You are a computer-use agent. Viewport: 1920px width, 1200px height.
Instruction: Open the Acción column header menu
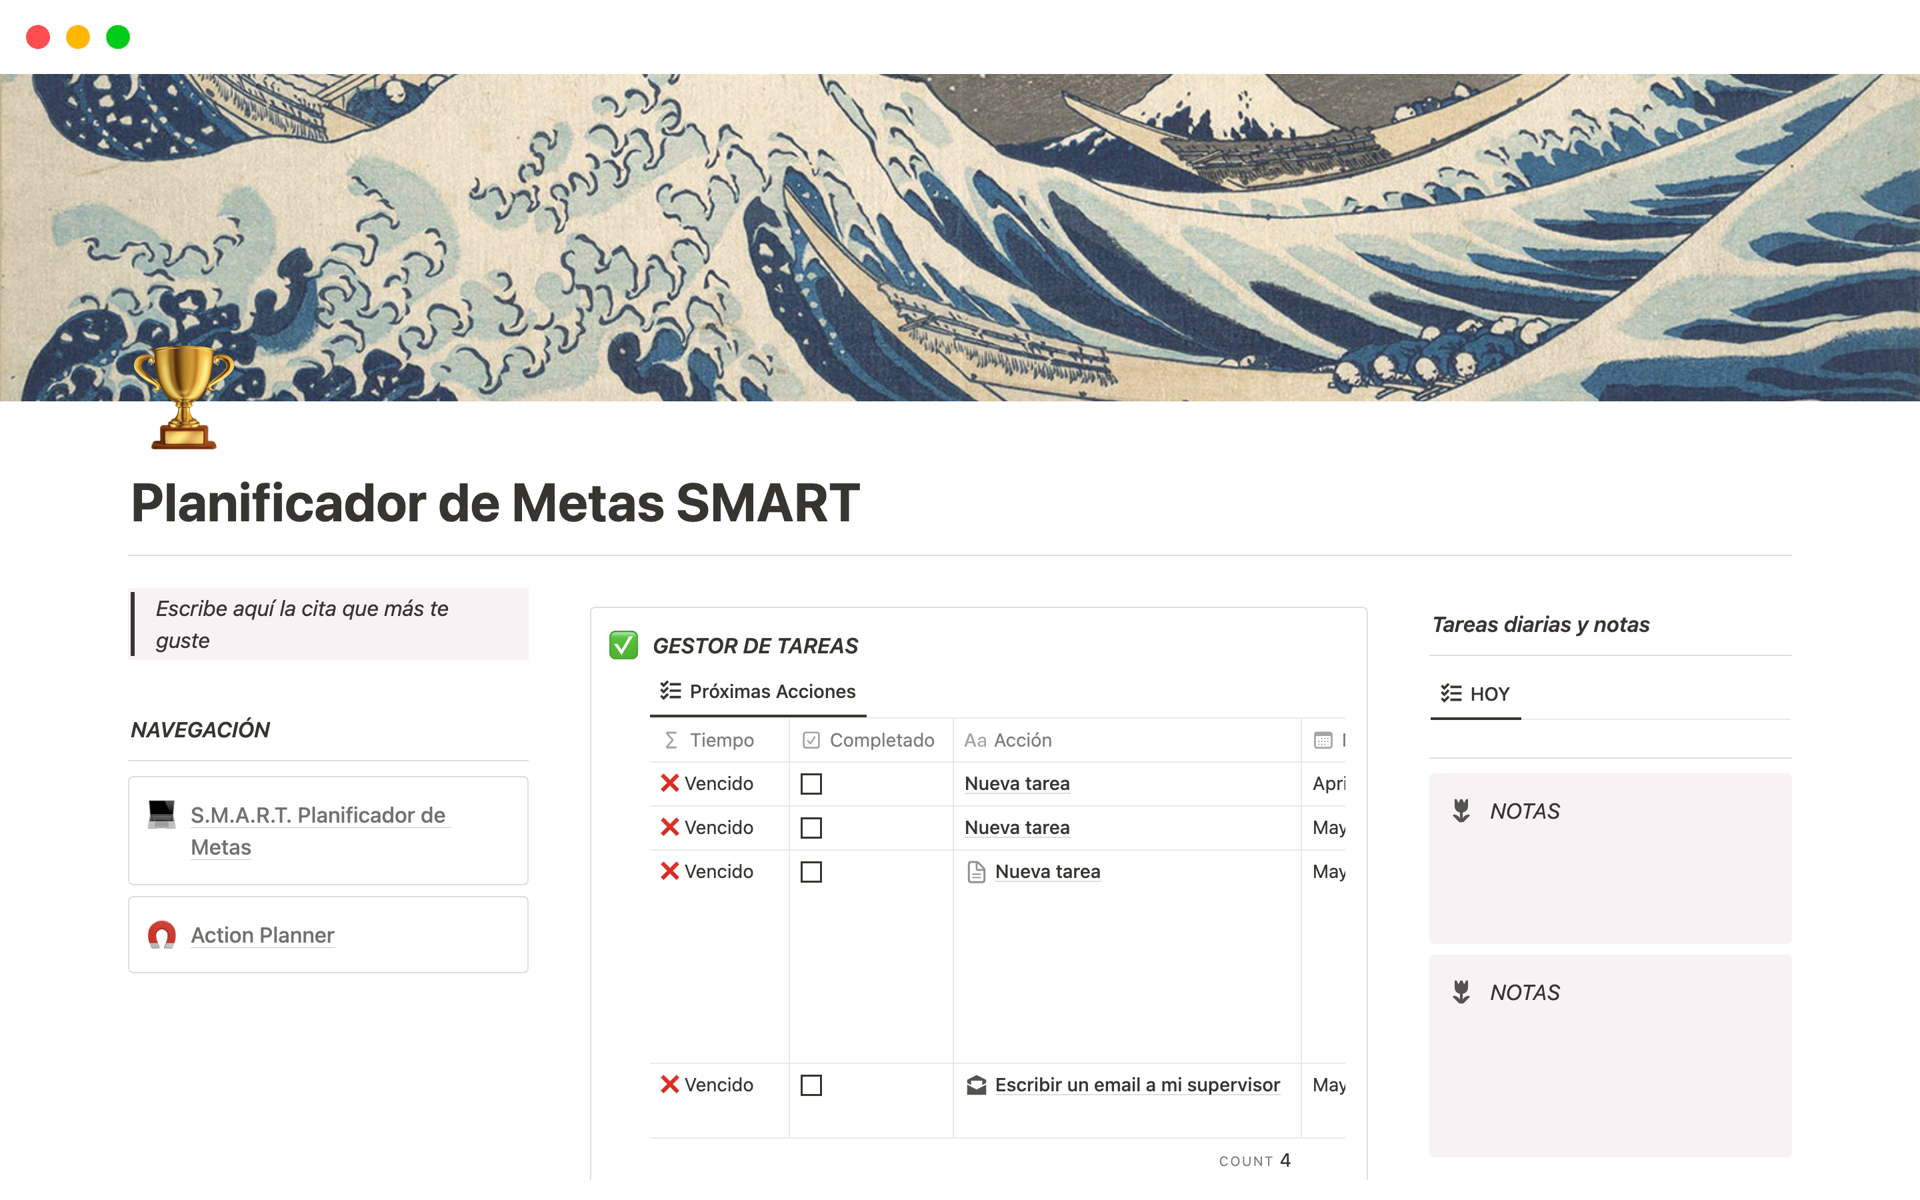pos(1021,740)
